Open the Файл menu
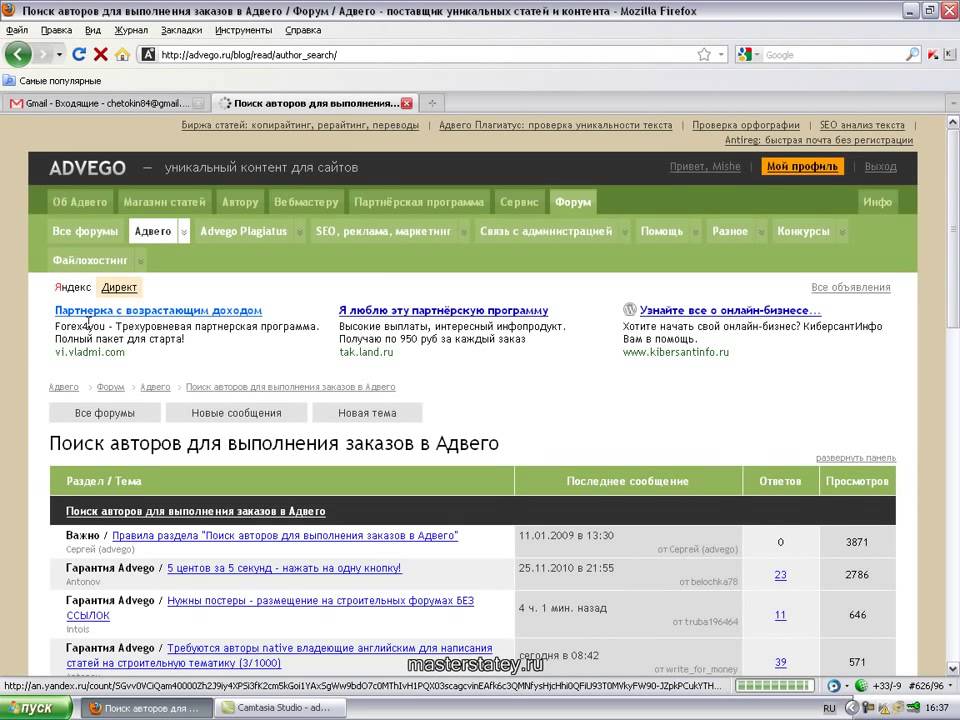Screen dimensions: 960x720 [x=17, y=30]
